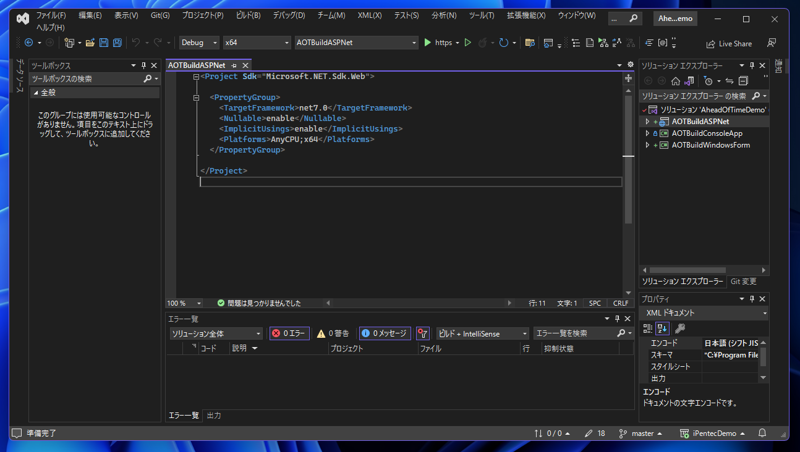Toggle pin on AOTBuildASPNet document tab

[x=234, y=66]
